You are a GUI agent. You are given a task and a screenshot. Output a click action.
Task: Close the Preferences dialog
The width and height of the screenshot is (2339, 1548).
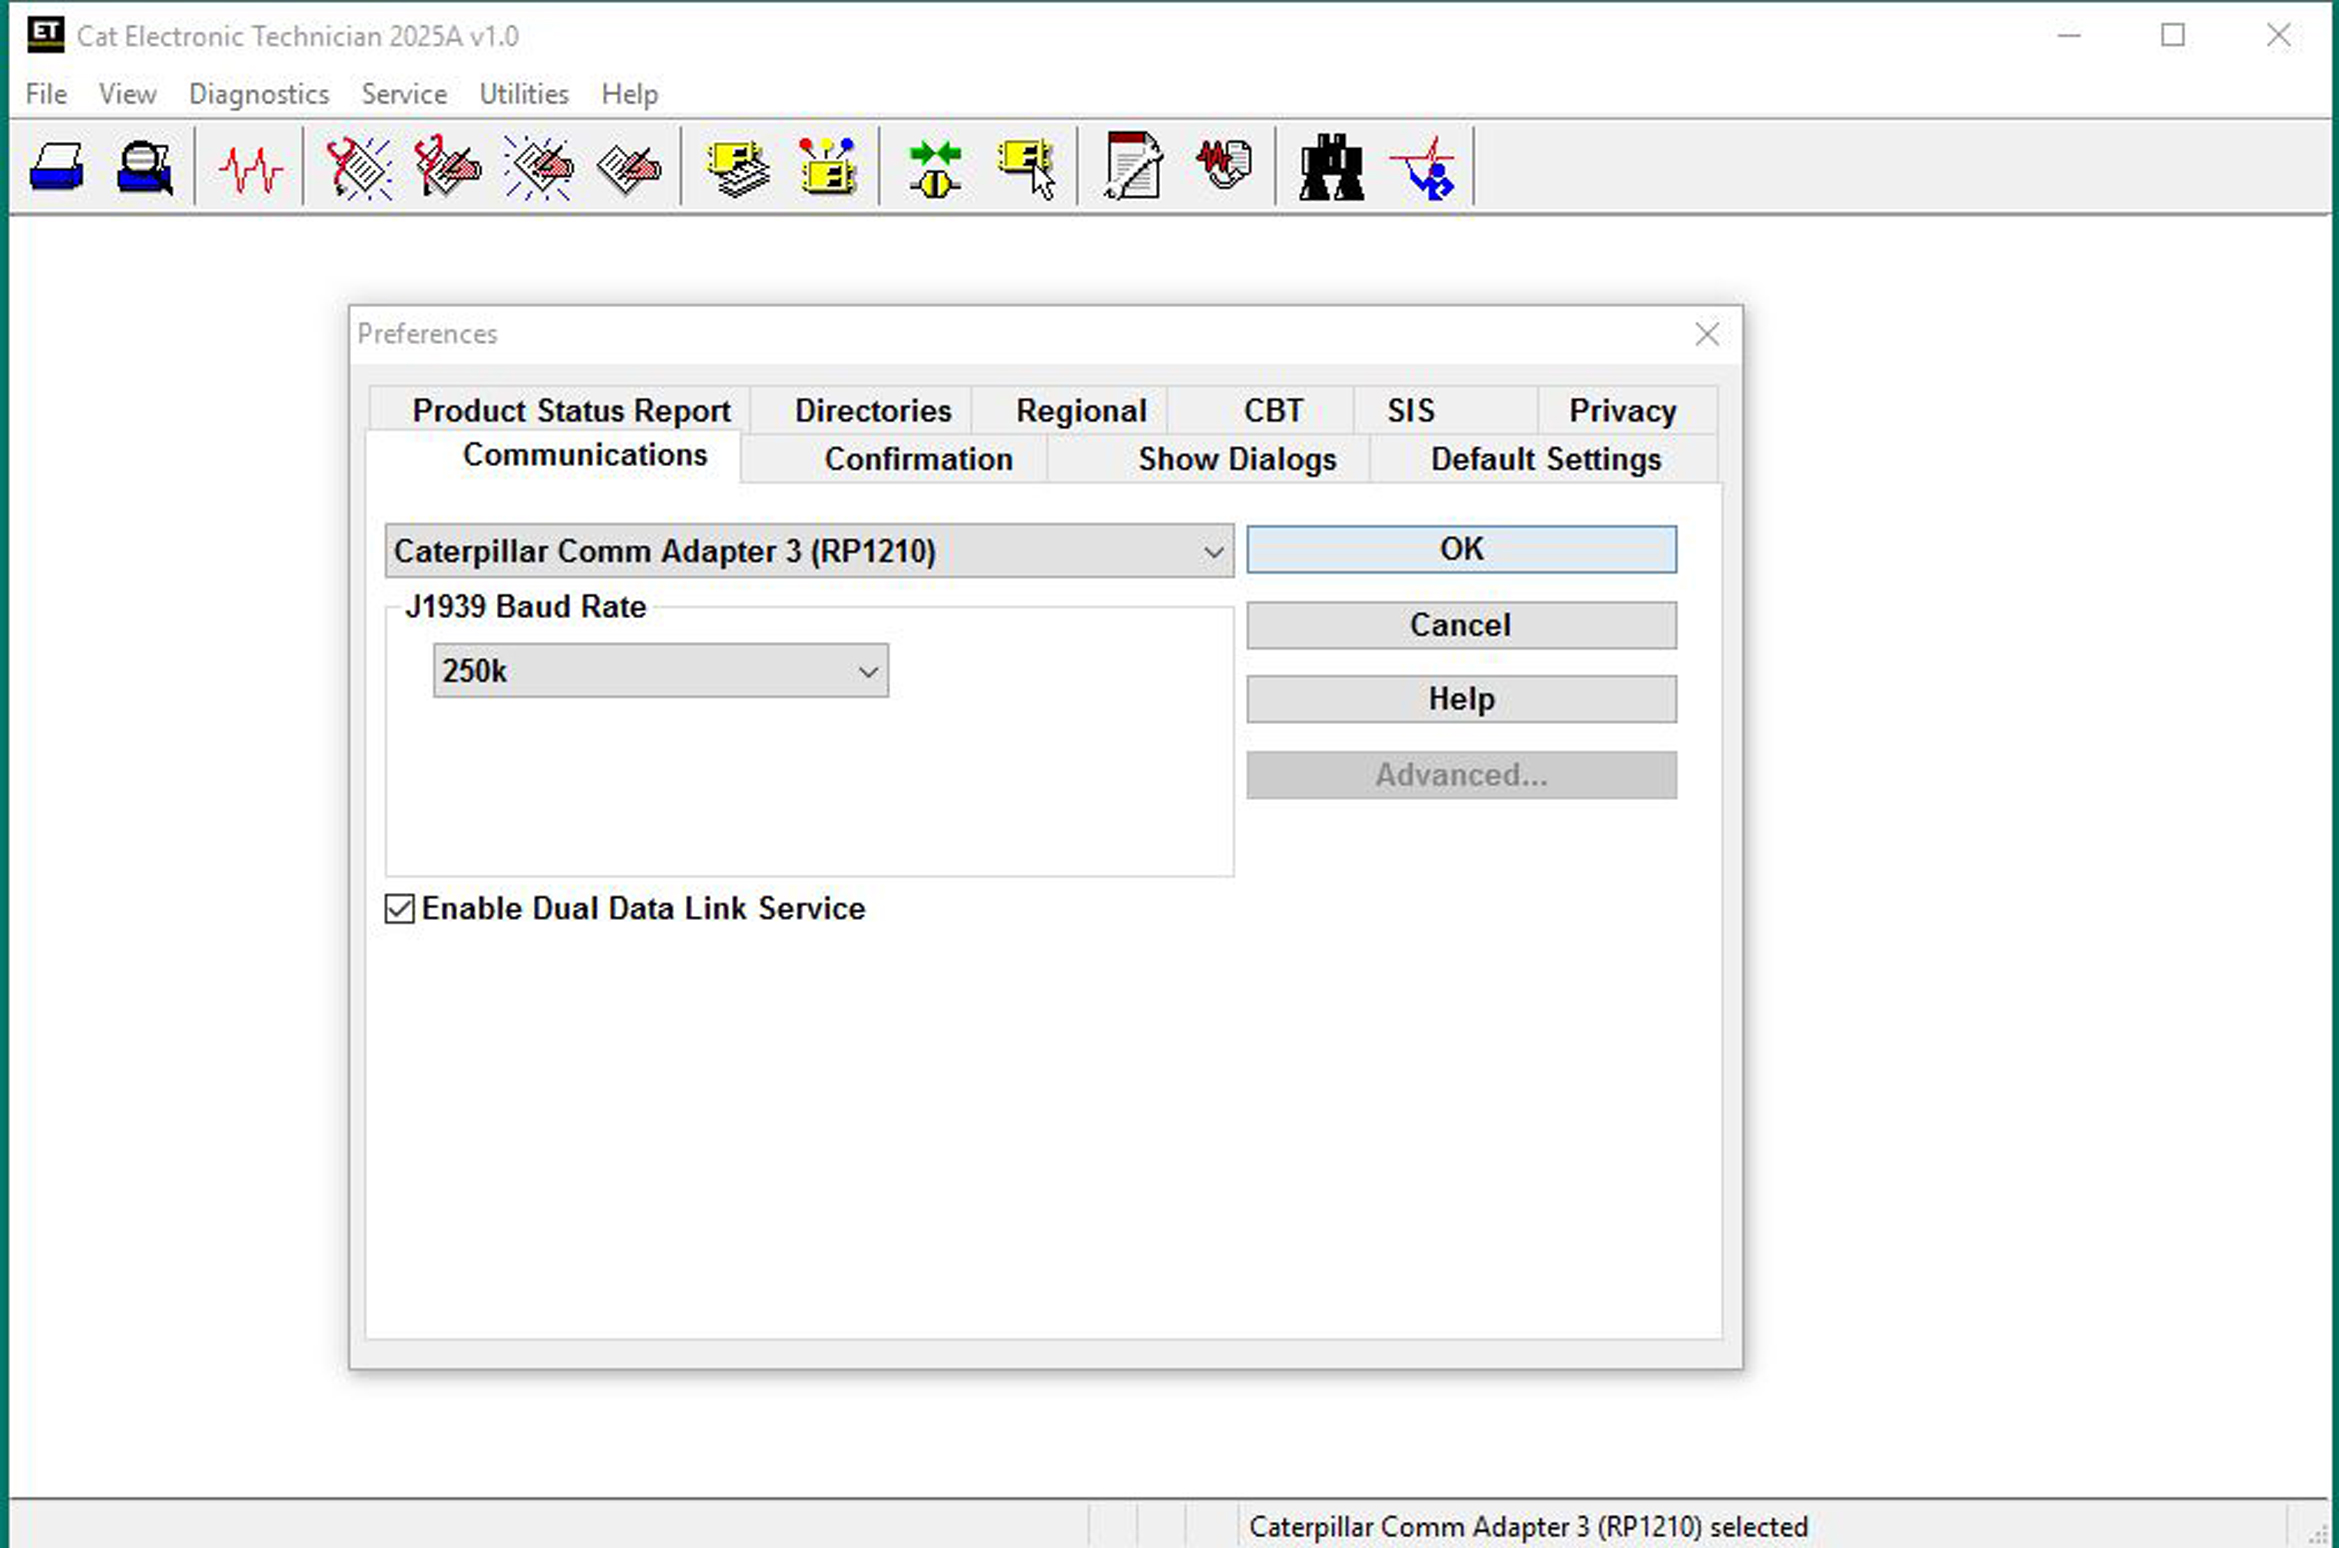1706,334
